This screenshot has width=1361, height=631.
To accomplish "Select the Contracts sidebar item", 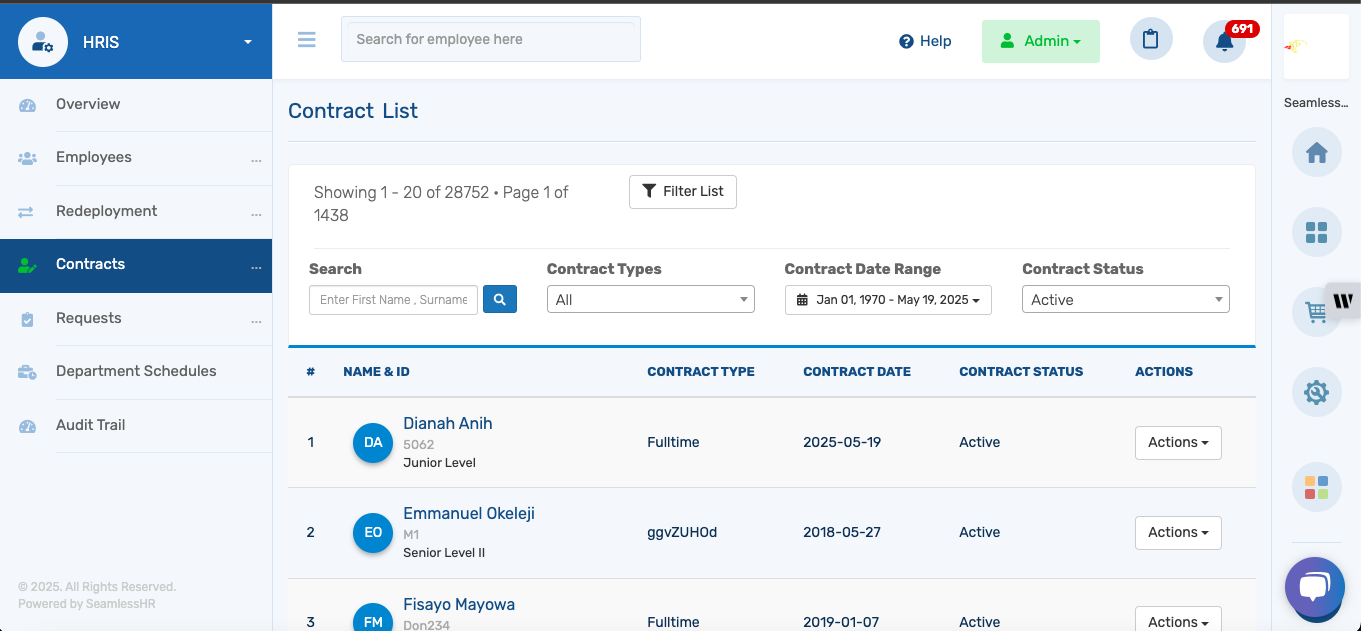I will [136, 265].
